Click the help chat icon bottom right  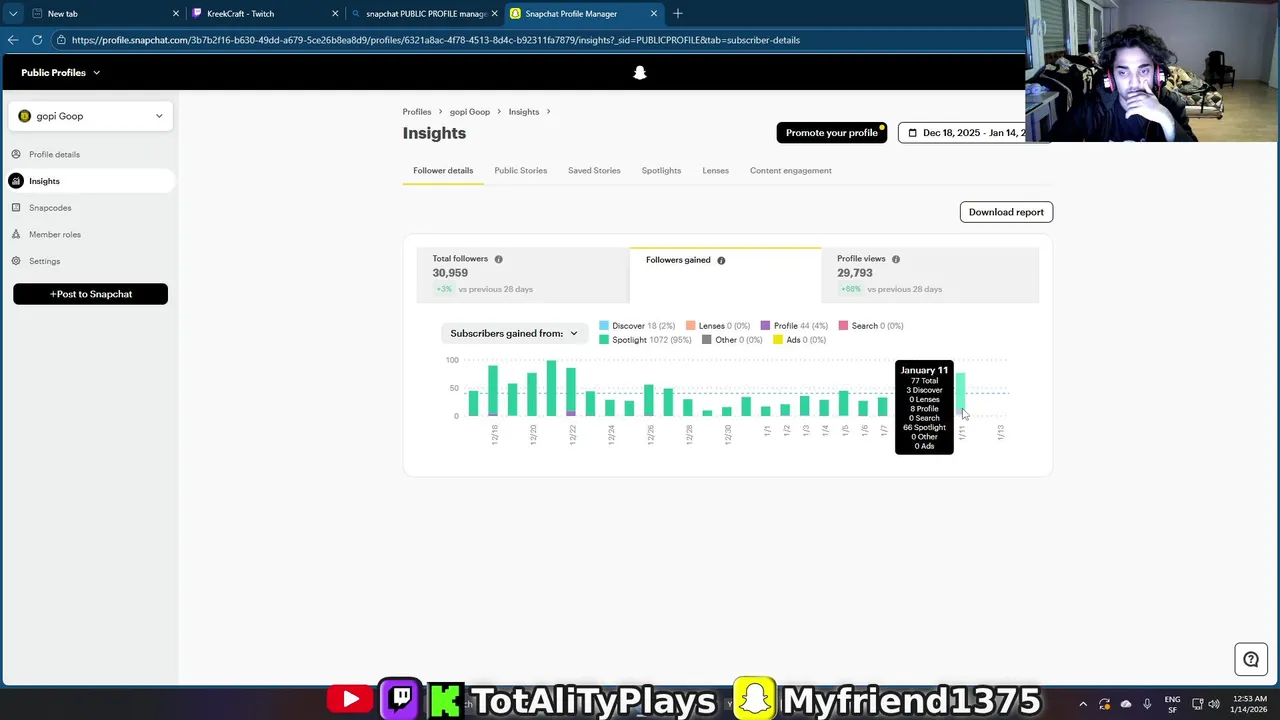click(1251, 659)
